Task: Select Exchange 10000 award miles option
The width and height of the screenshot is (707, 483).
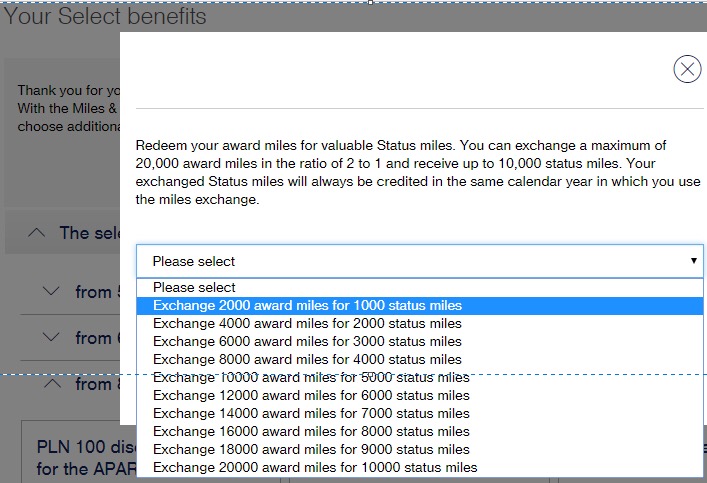Action: point(419,377)
